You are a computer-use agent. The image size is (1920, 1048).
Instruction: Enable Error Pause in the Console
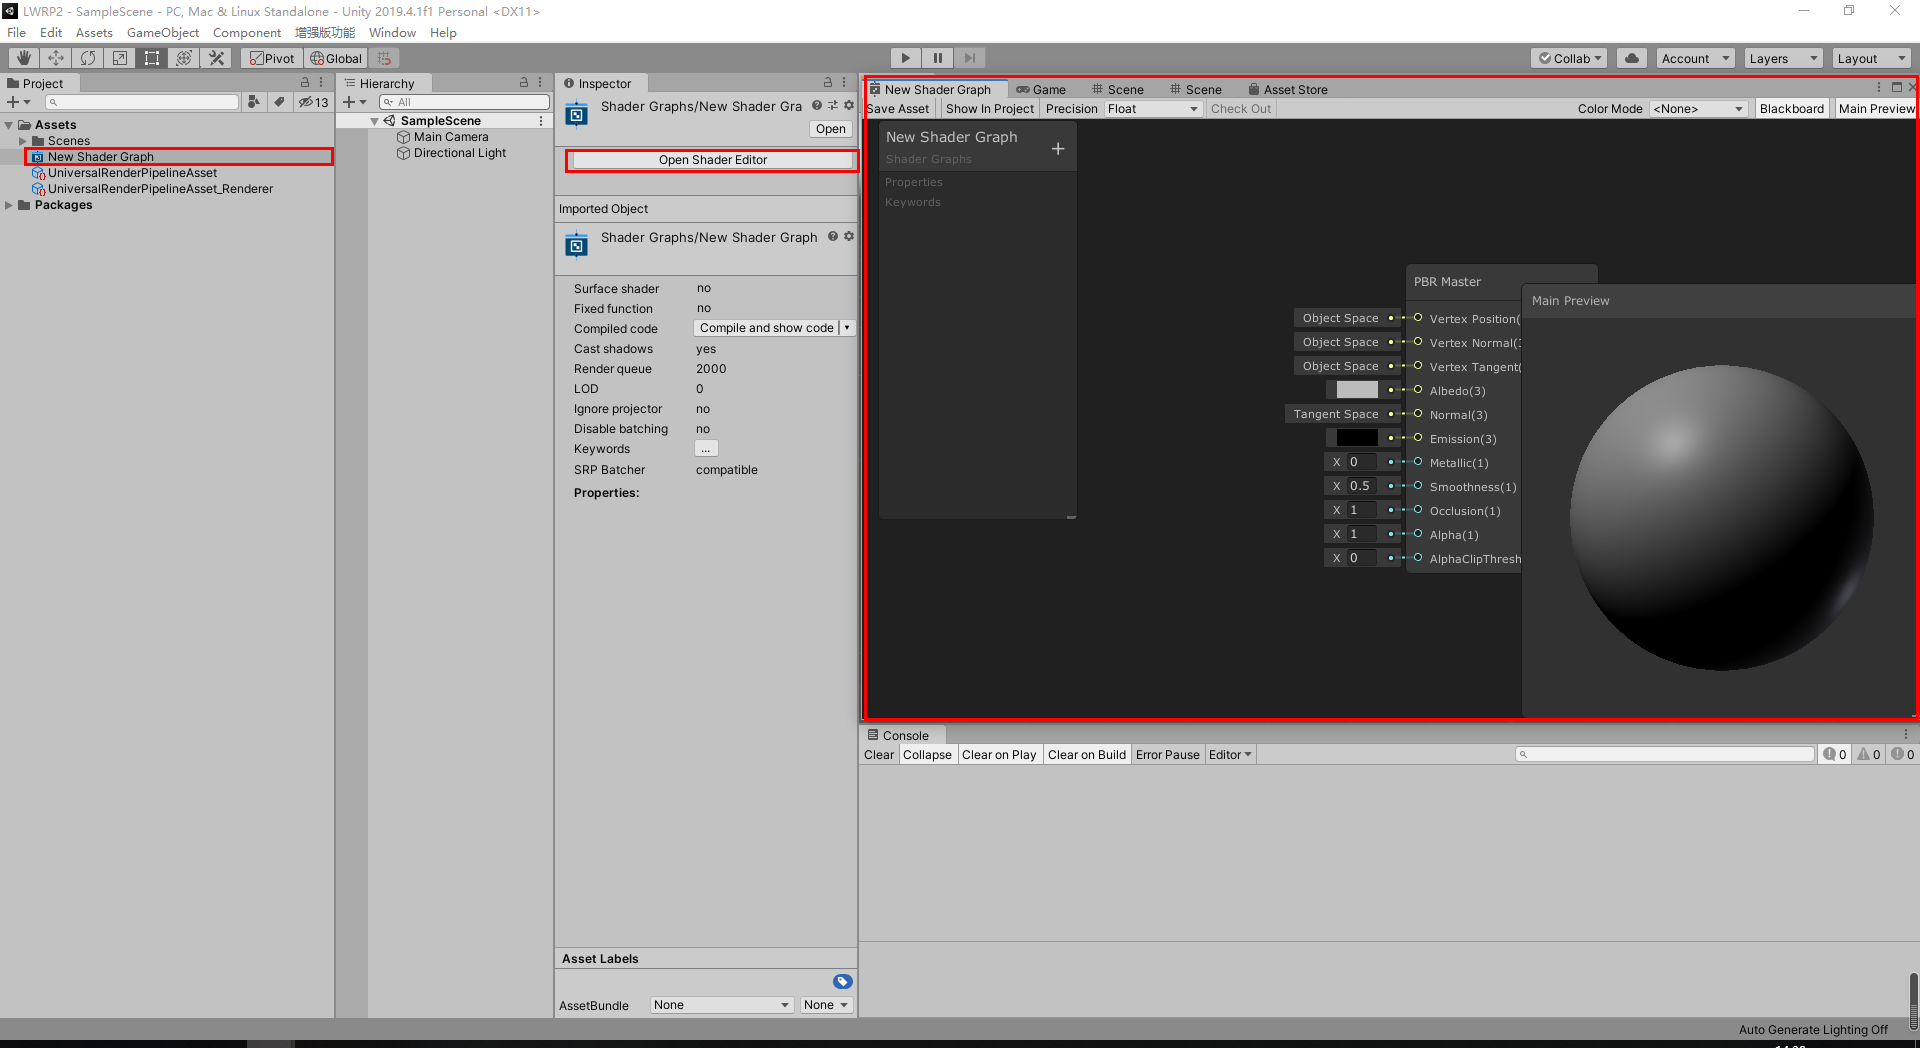(x=1167, y=754)
